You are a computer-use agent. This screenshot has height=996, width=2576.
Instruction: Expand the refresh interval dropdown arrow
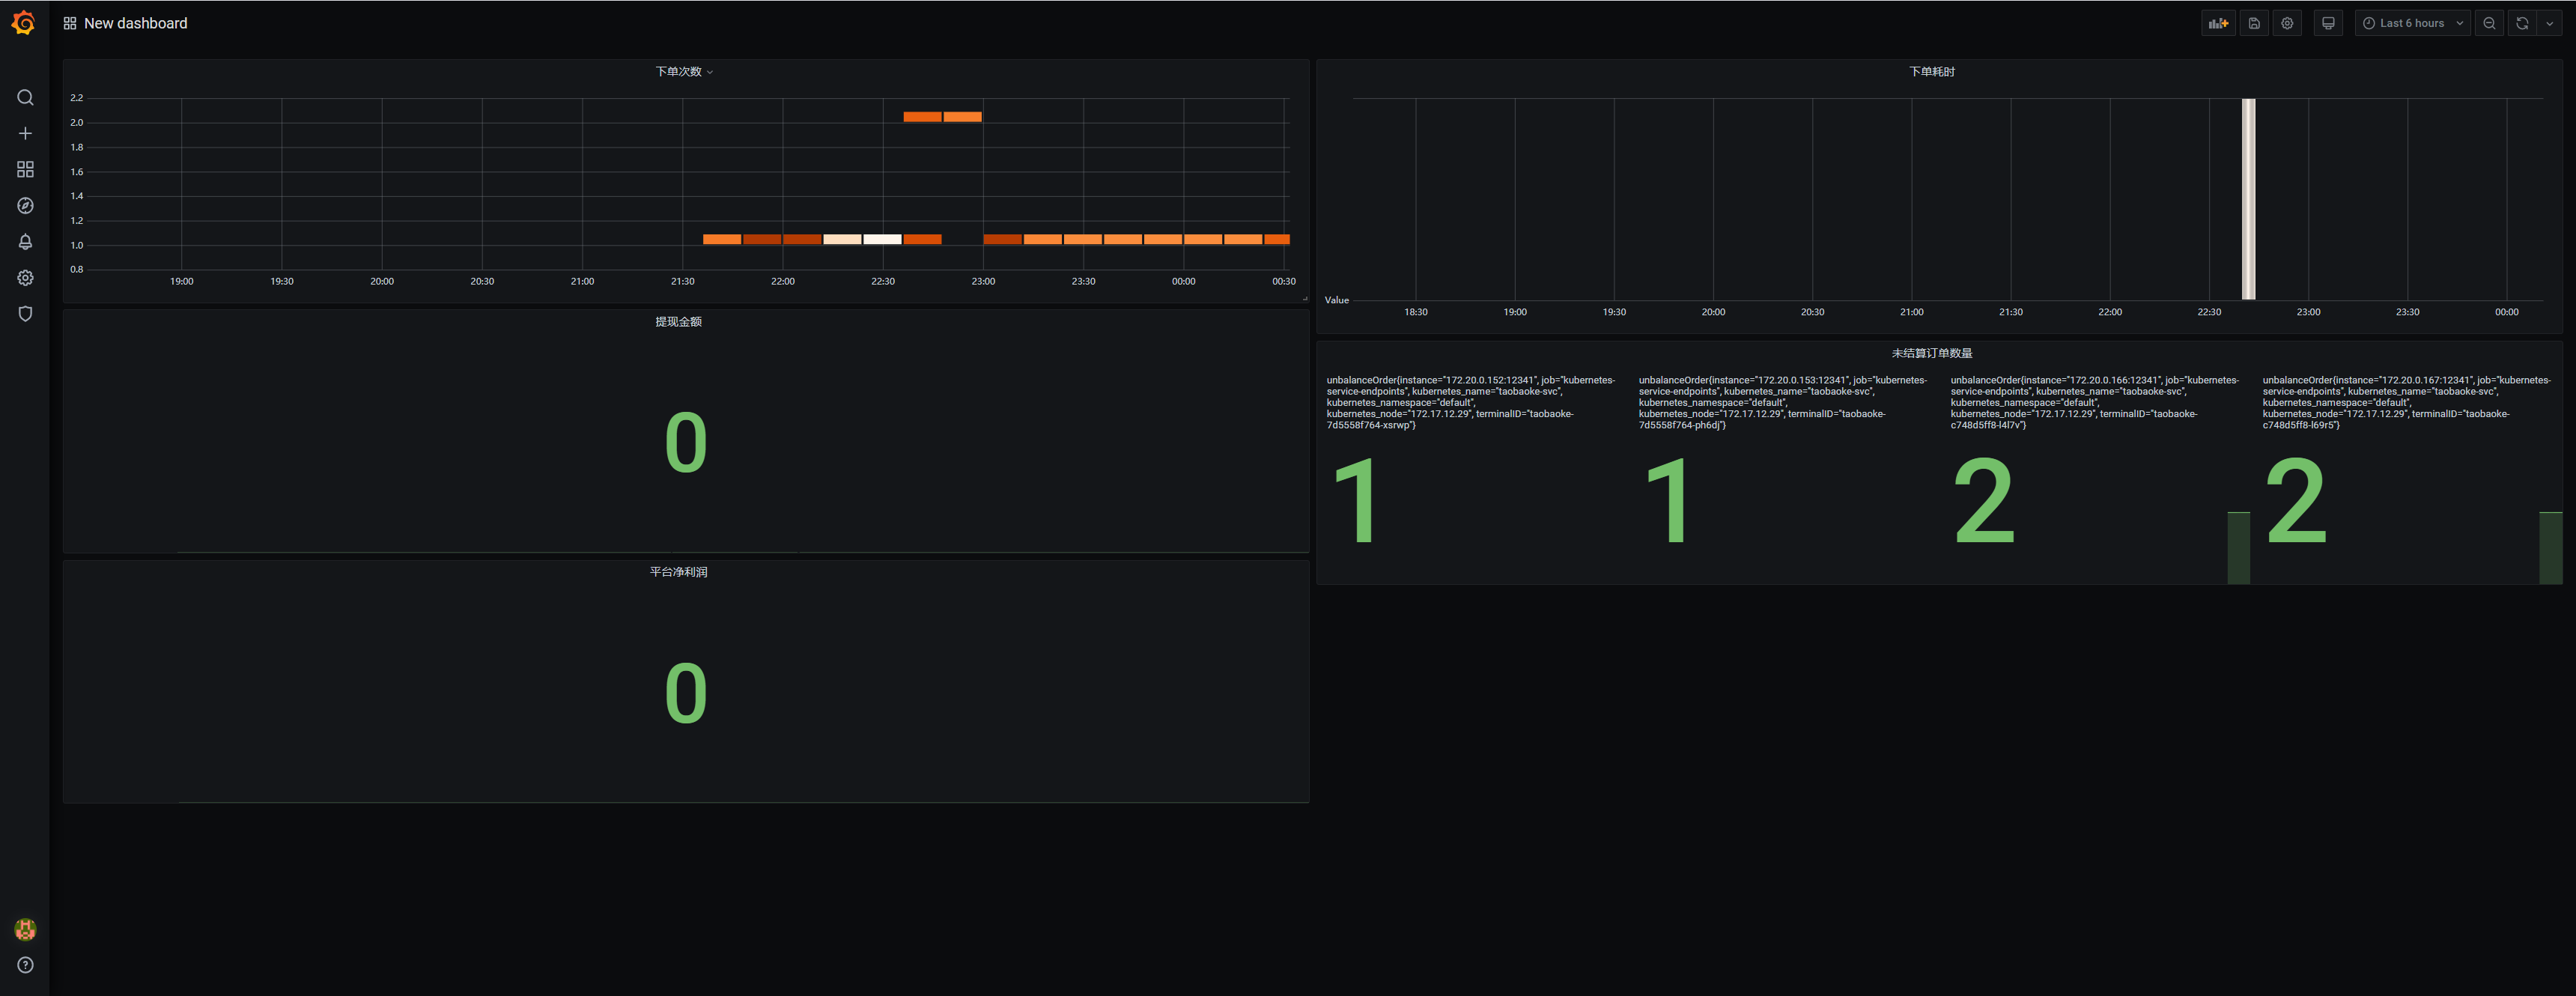click(2549, 23)
